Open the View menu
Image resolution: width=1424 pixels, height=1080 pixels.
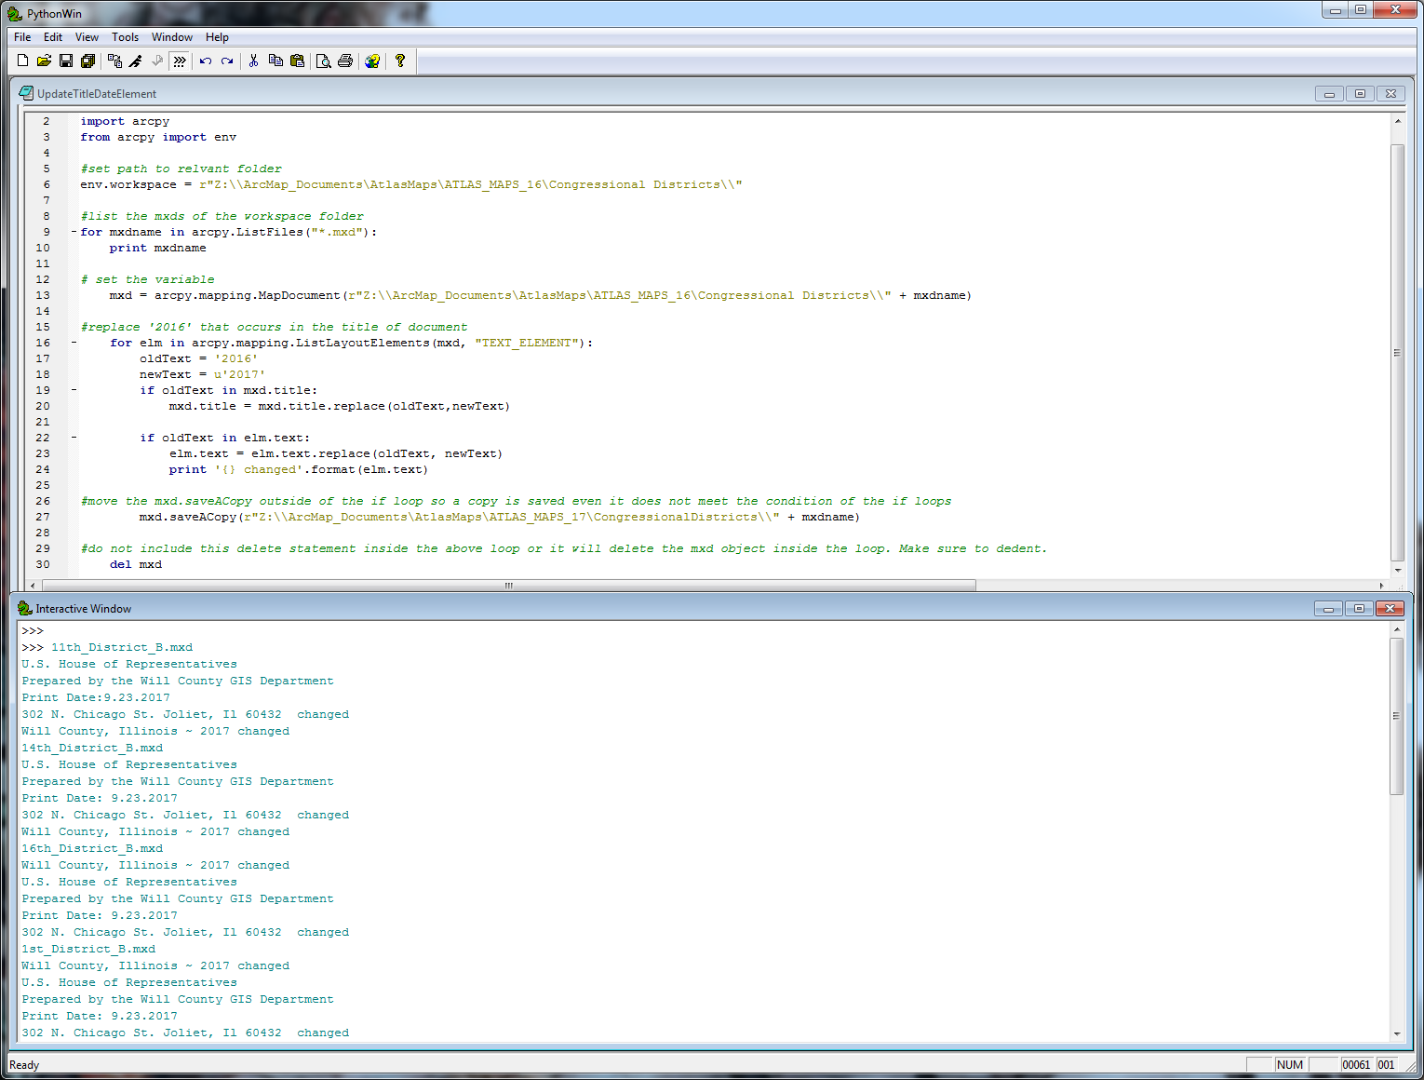[x=87, y=37]
